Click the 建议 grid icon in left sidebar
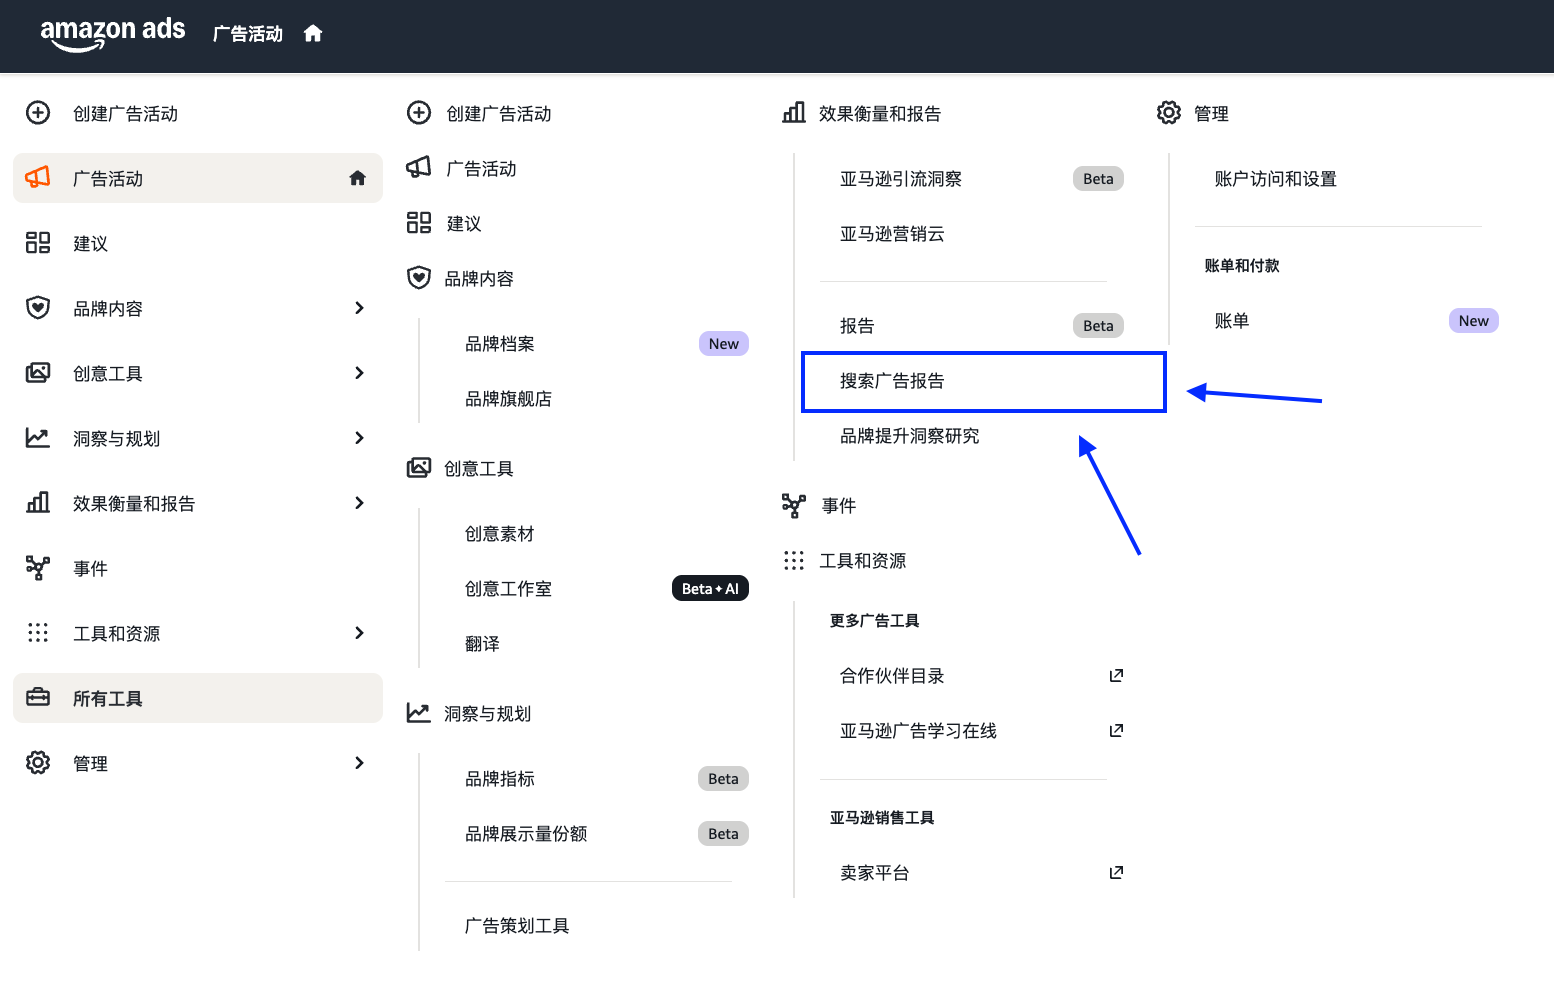 38,243
